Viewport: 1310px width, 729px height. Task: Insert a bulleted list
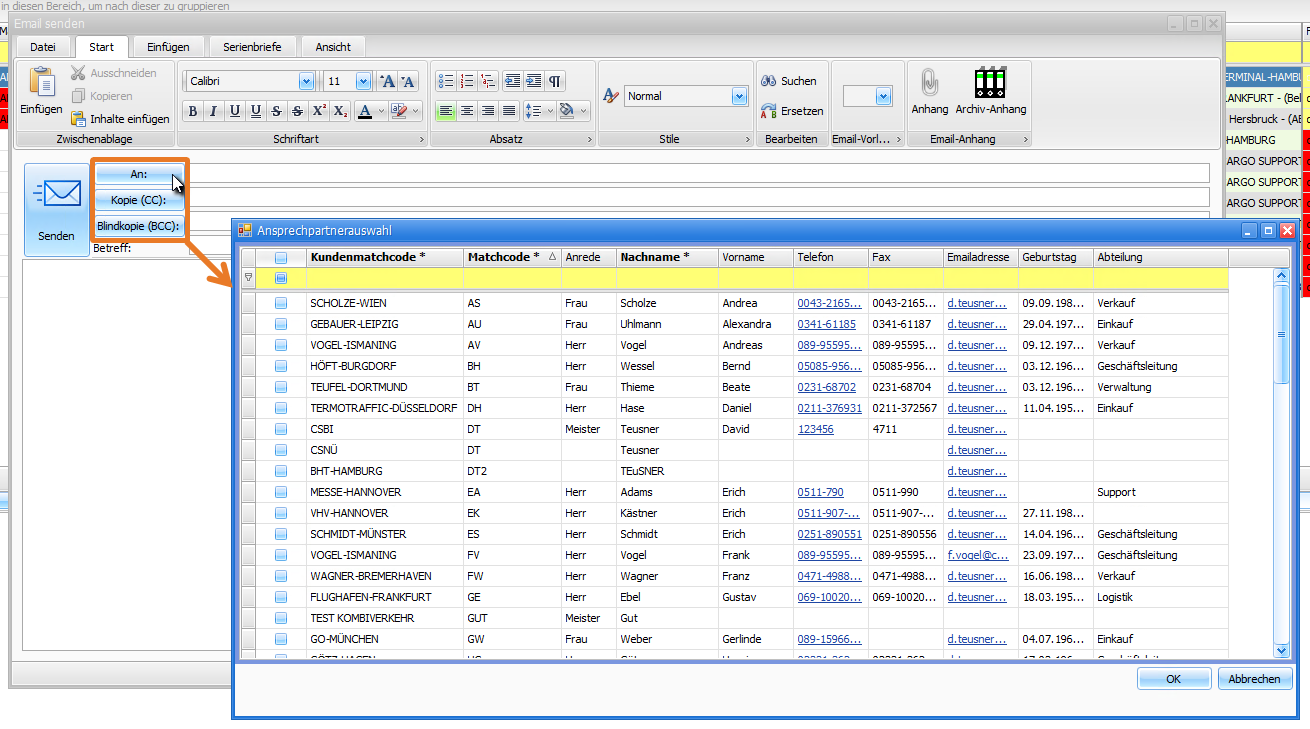pyautogui.click(x=446, y=81)
